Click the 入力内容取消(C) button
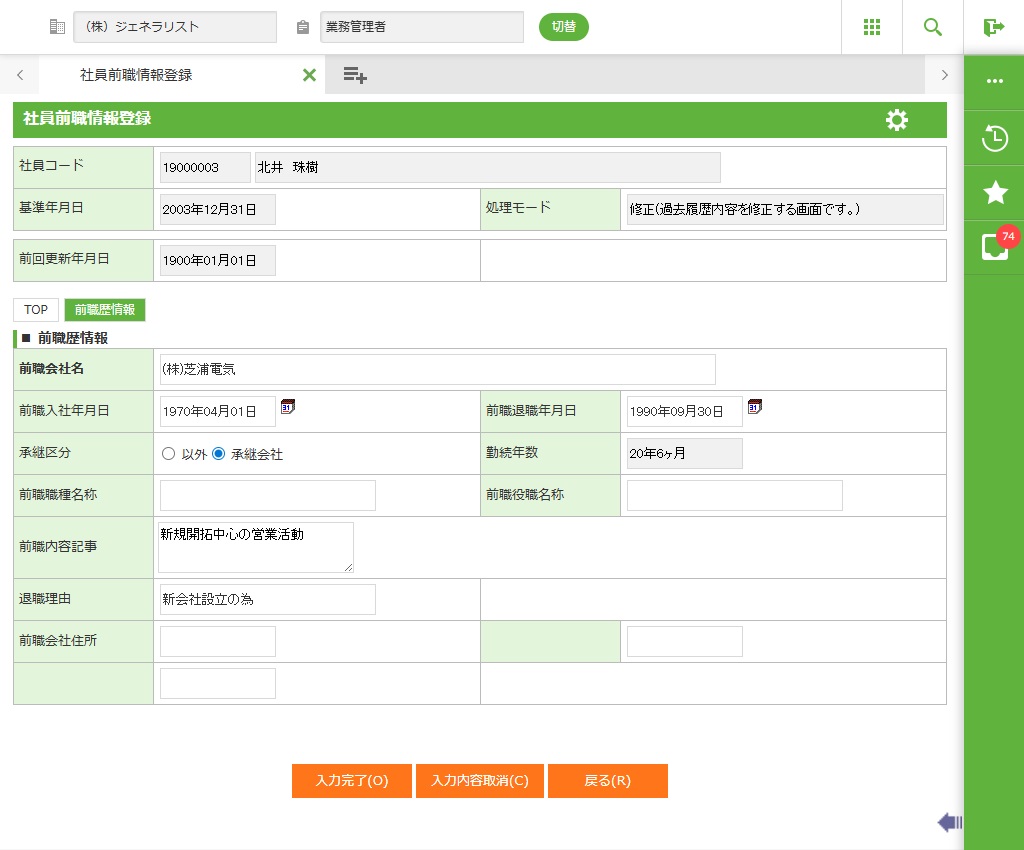 pos(480,781)
